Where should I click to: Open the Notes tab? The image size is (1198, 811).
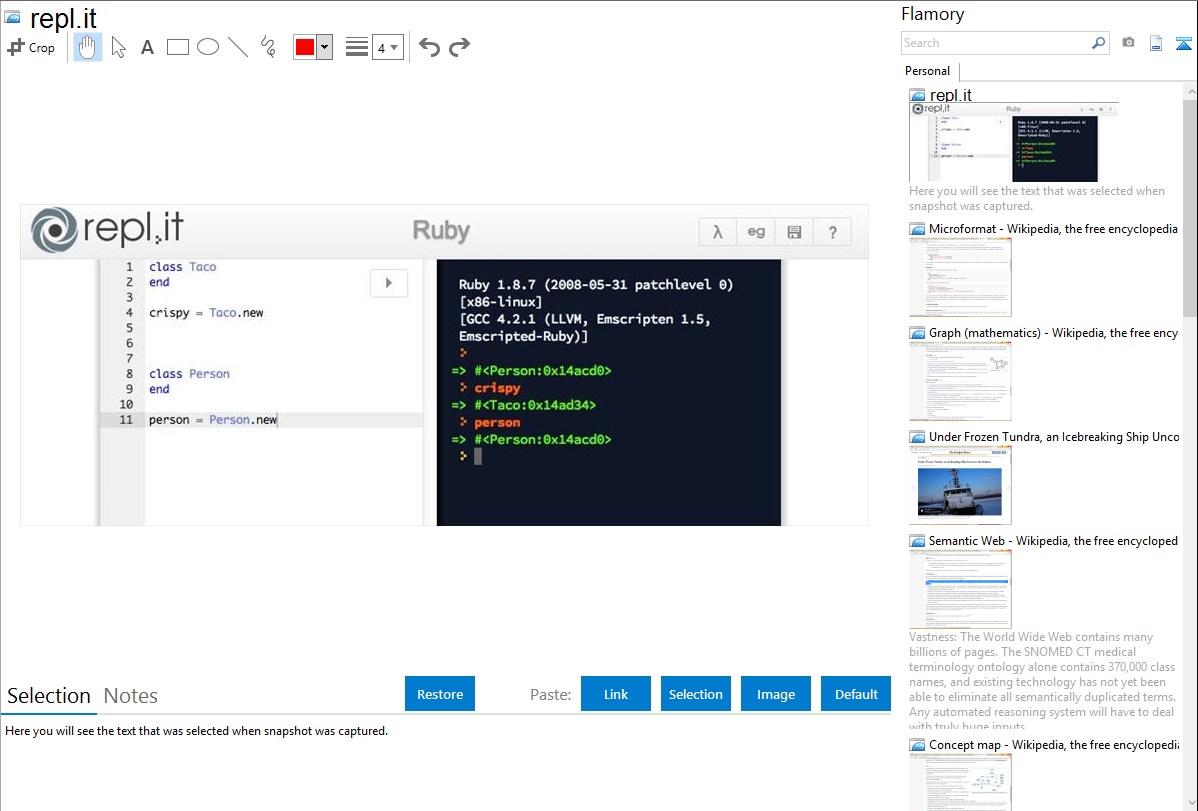(131, 696)
